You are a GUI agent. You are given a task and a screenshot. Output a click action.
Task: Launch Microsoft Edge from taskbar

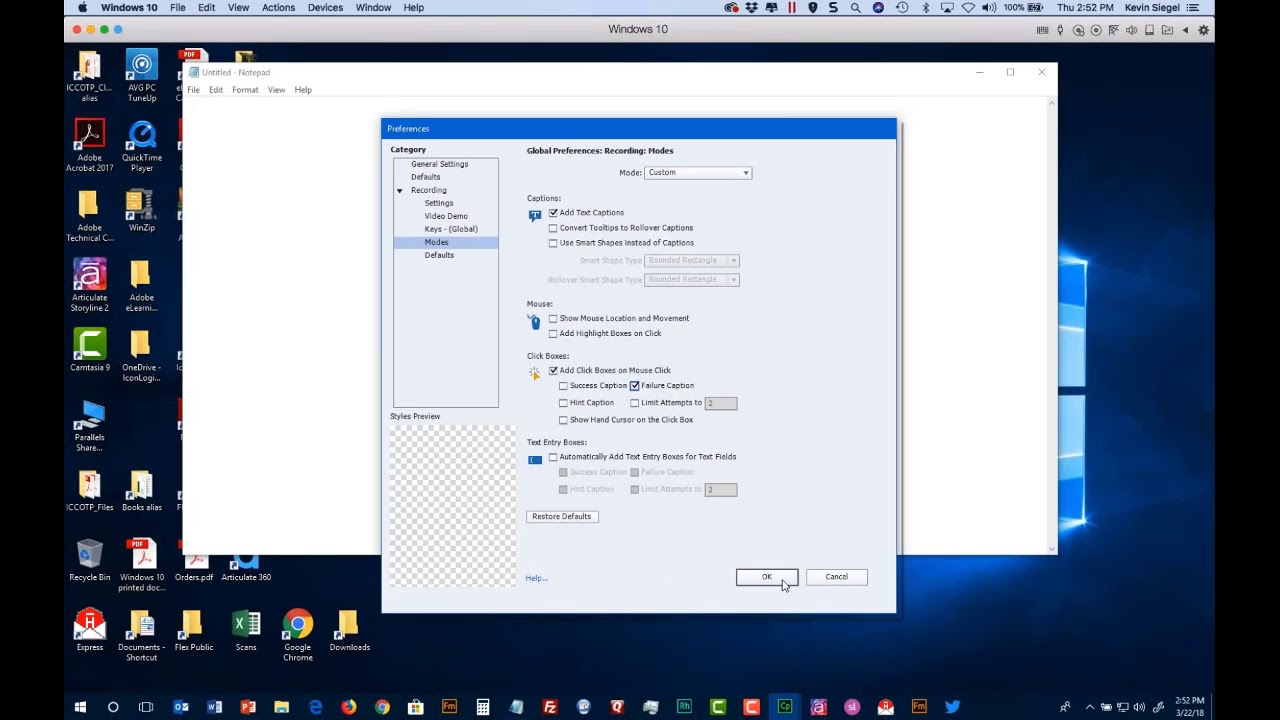315,707
